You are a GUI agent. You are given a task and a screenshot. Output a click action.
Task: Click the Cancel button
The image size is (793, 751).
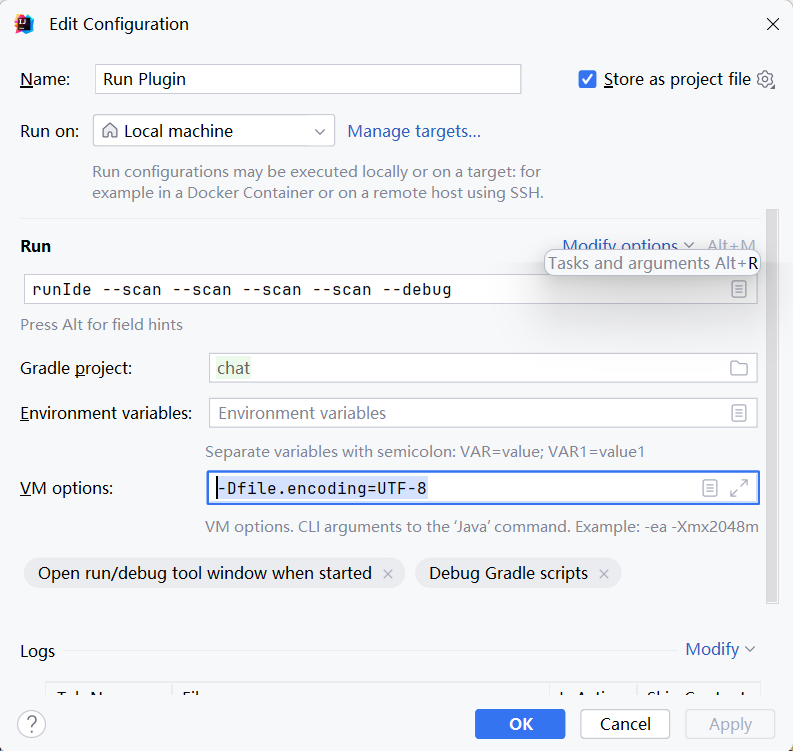pyautogui.click(x=625, y=724)
